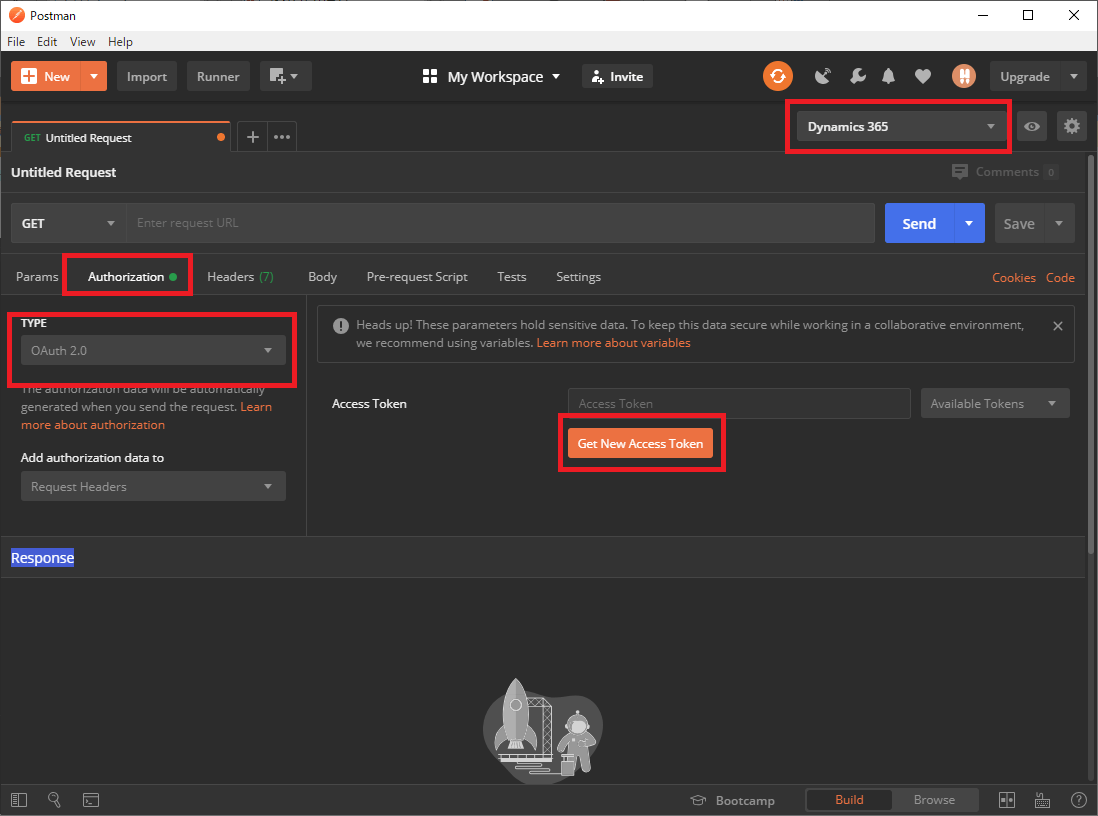Open keyboard shortcuts icon
Image resolution: width=1098 pixels, height=816 pixels.
point(1043,800)
